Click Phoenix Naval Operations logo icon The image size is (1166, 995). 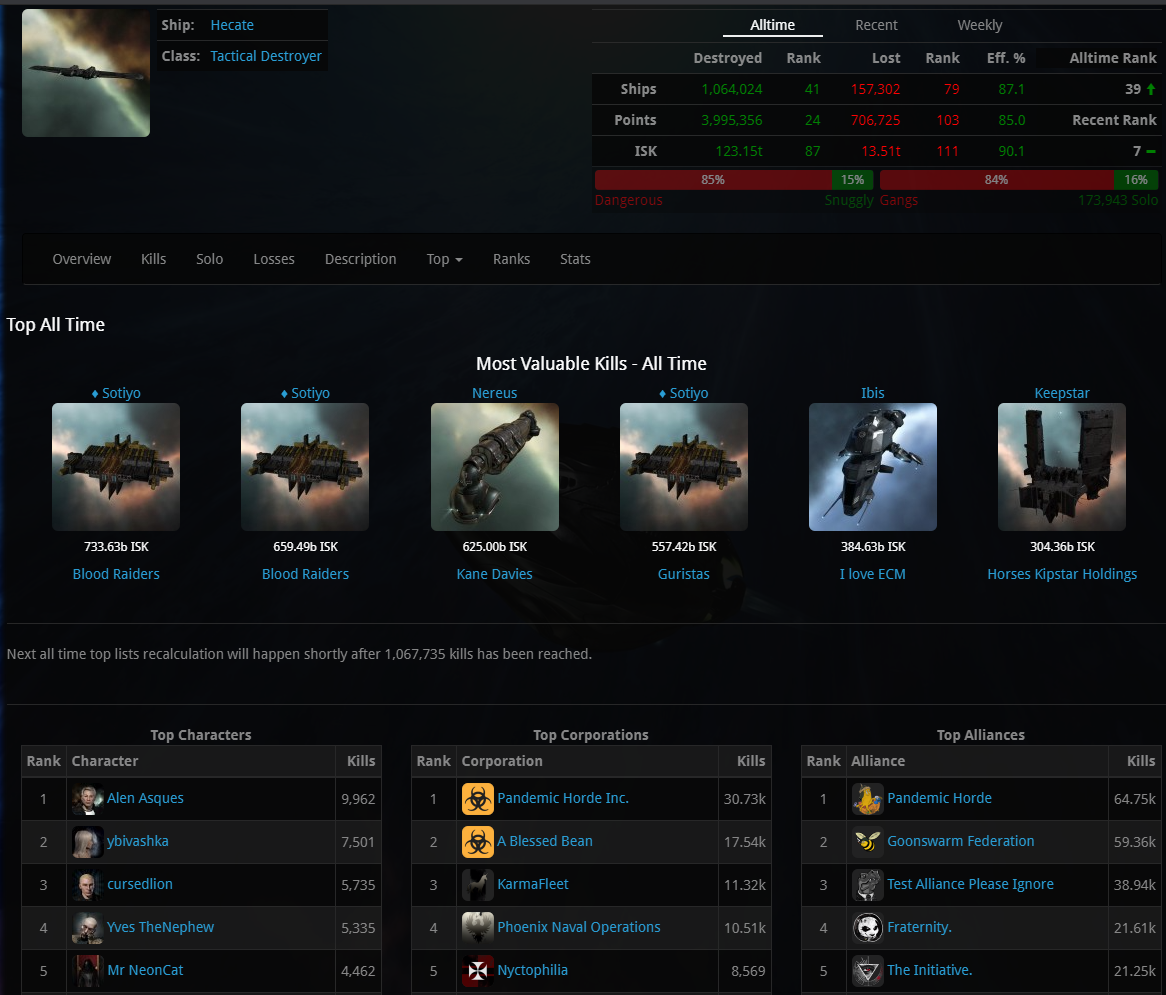[478, 928]
